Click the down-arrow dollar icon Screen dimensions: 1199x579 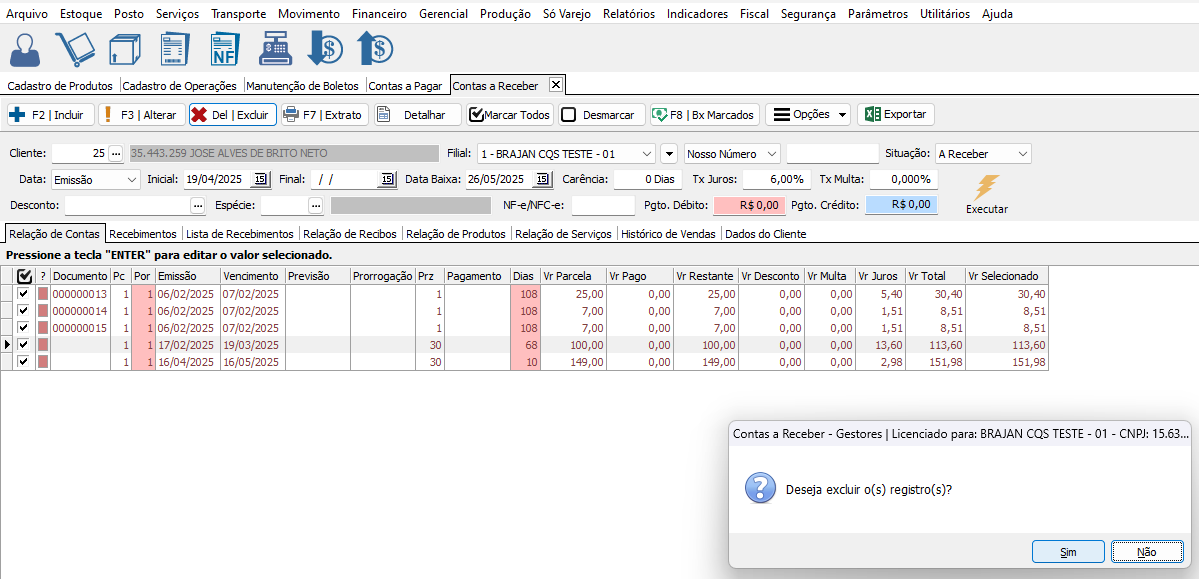[325, 49]
